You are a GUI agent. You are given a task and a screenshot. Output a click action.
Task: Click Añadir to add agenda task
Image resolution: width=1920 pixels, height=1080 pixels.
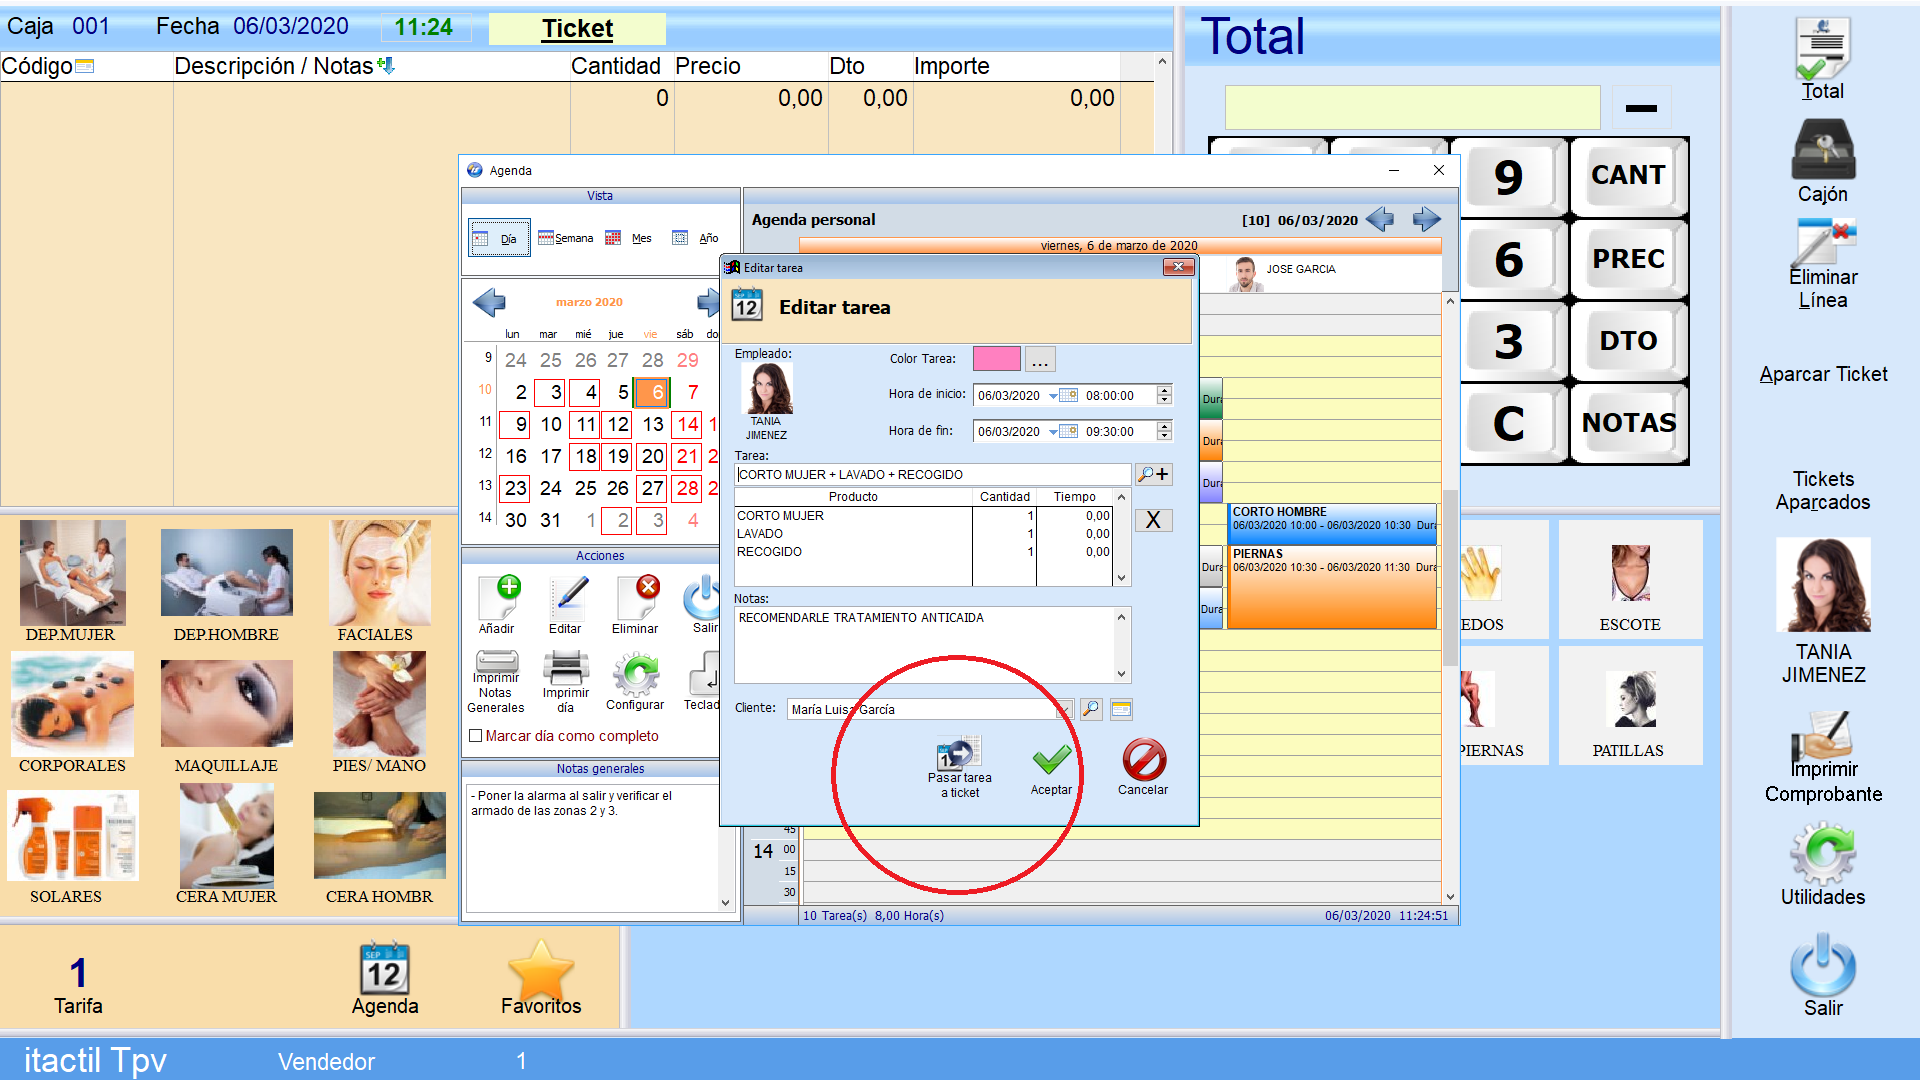498,599
